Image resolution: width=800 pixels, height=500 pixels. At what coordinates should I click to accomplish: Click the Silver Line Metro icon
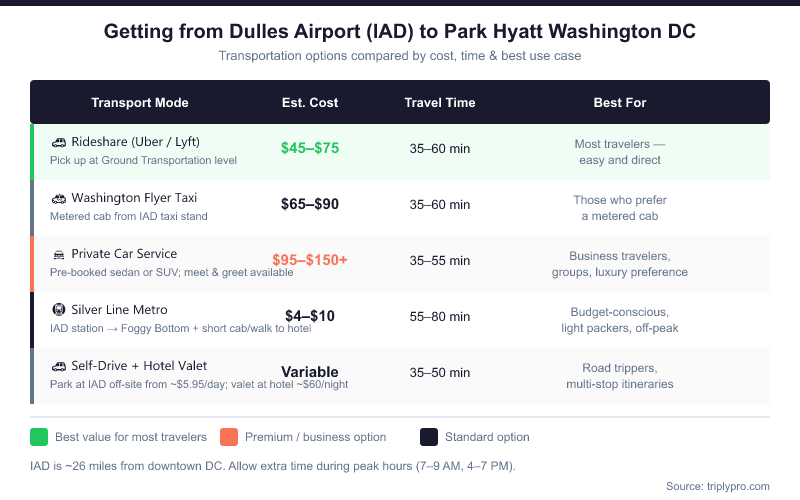click(x=59, y=310)
